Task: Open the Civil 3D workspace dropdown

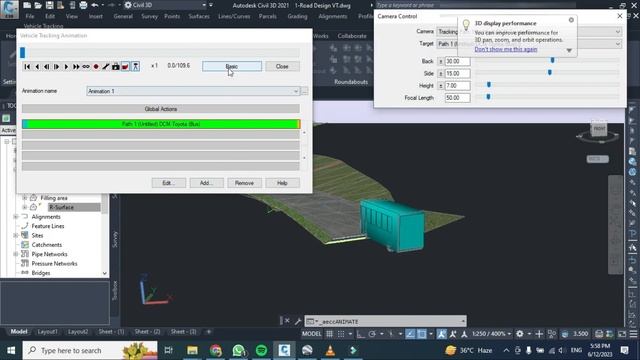Action: (x=204, y=5)
